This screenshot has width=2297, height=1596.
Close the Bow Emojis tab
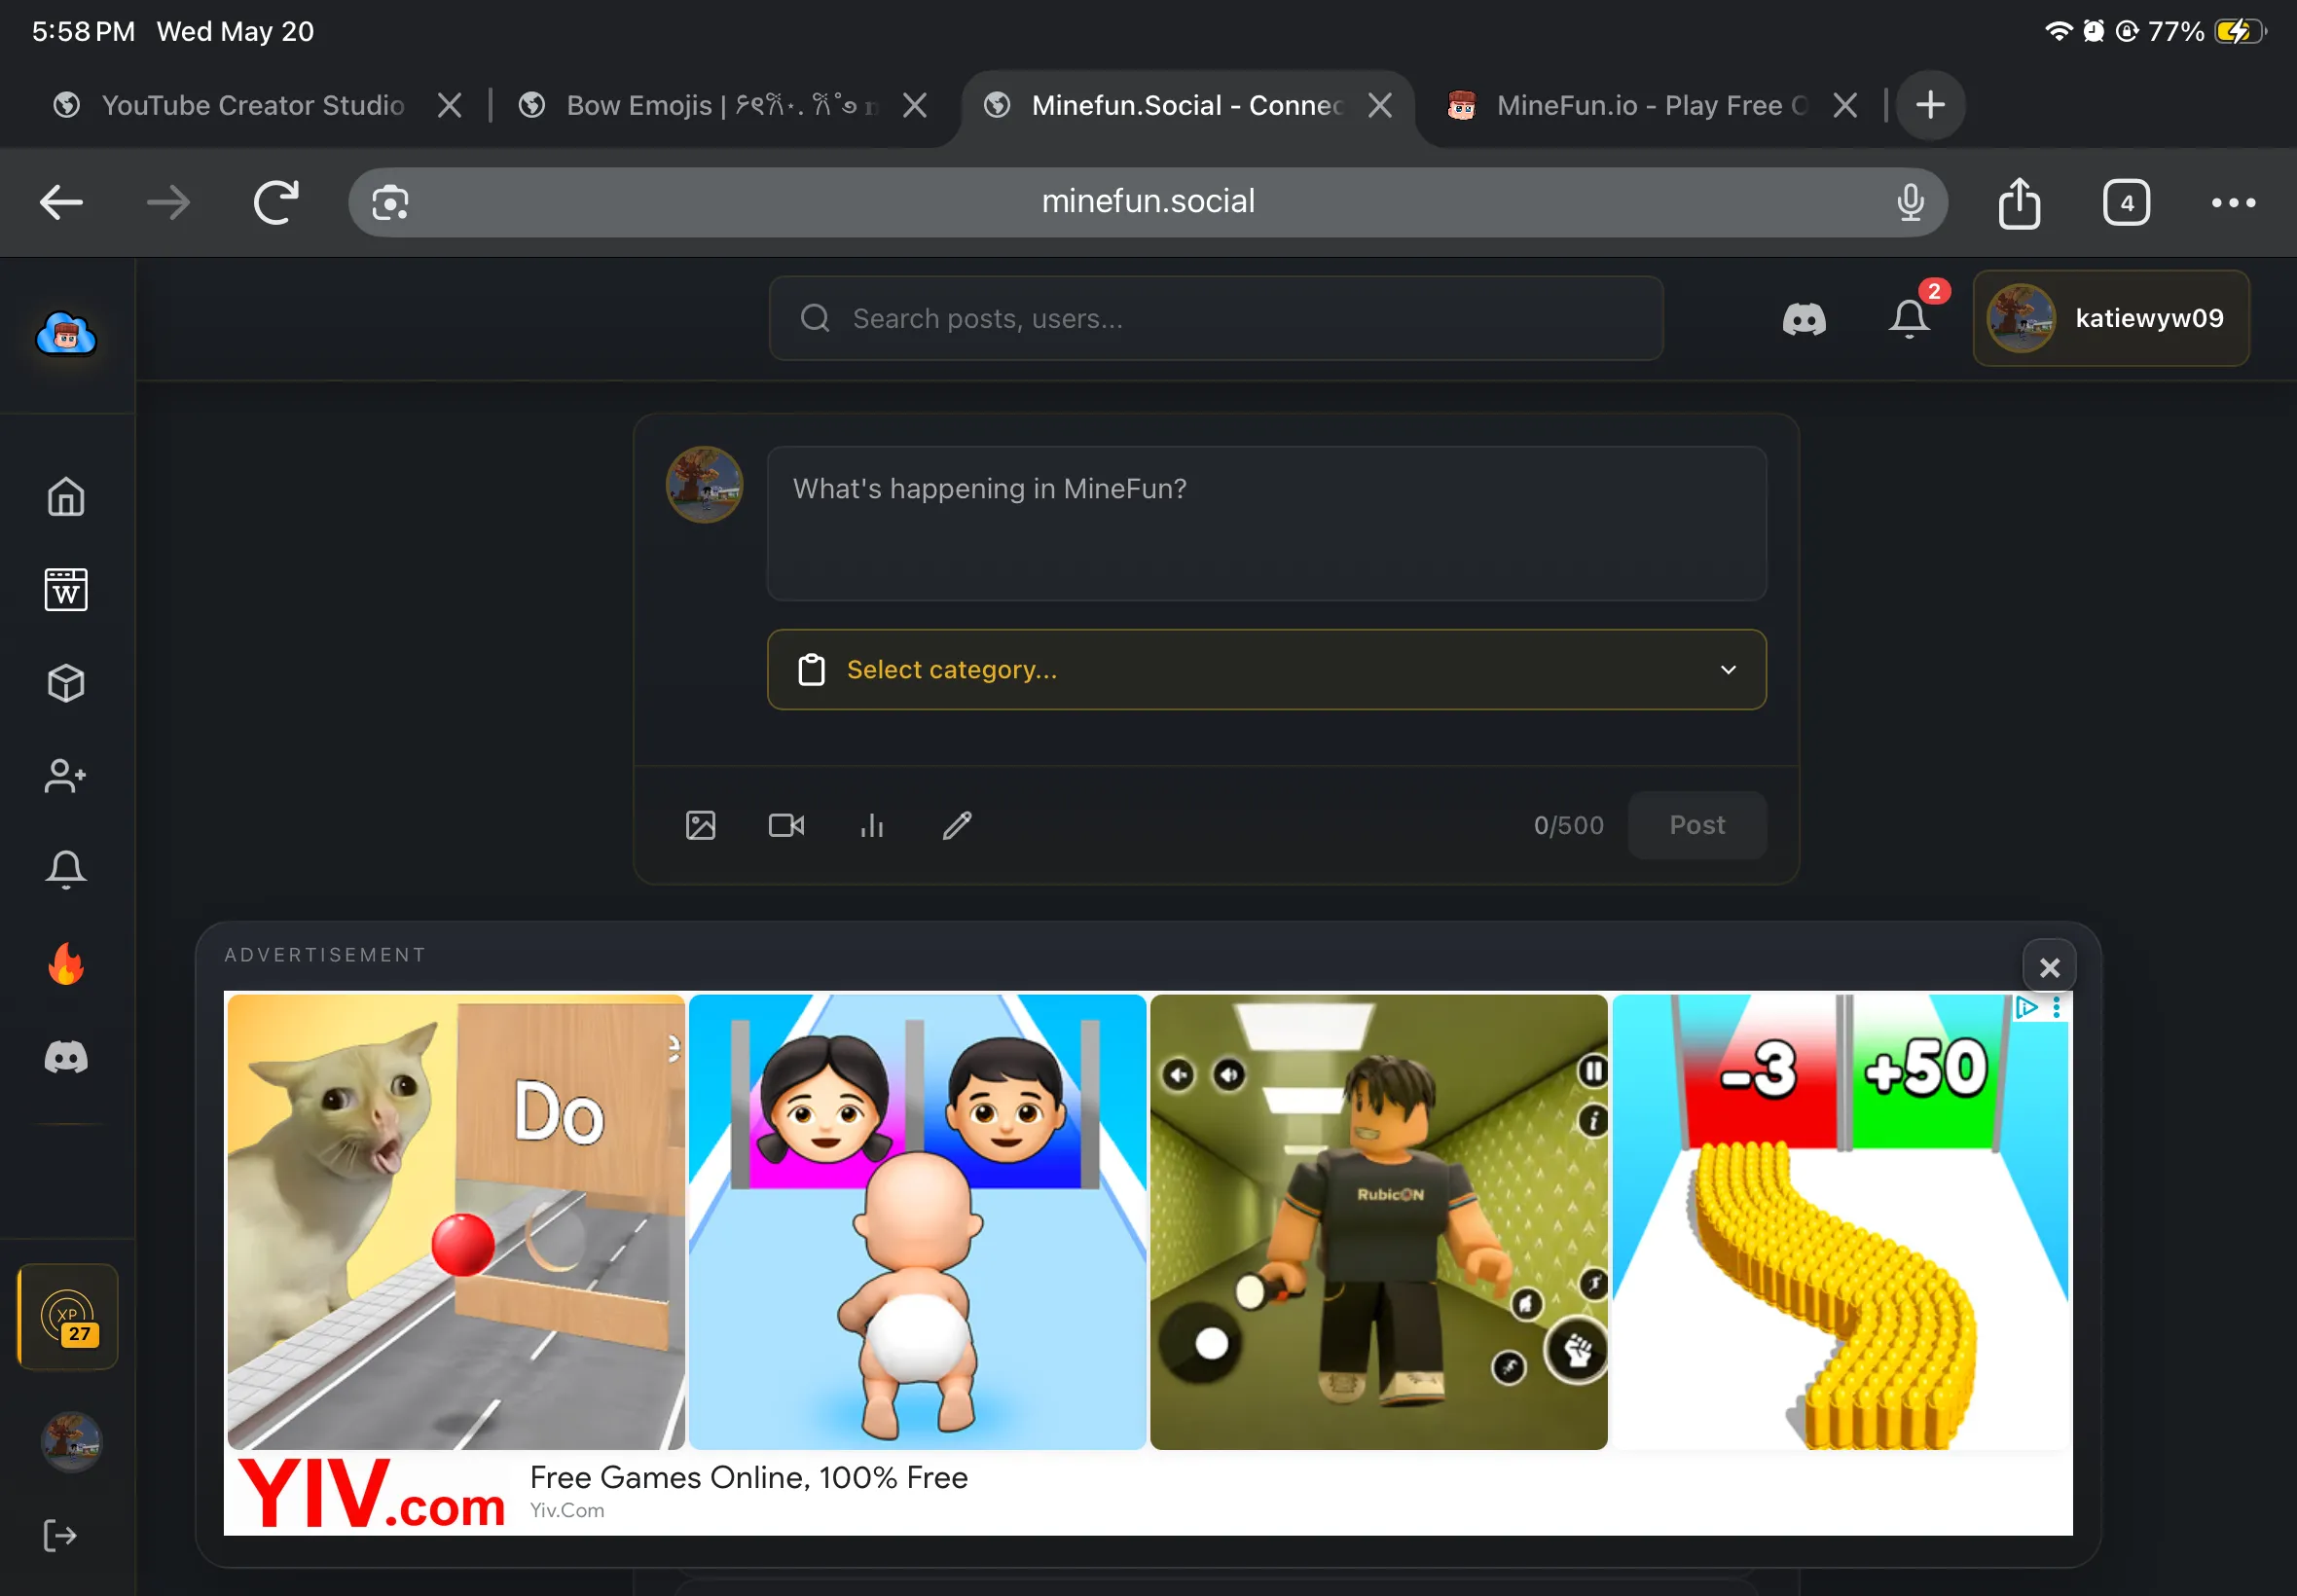[915, 105]
